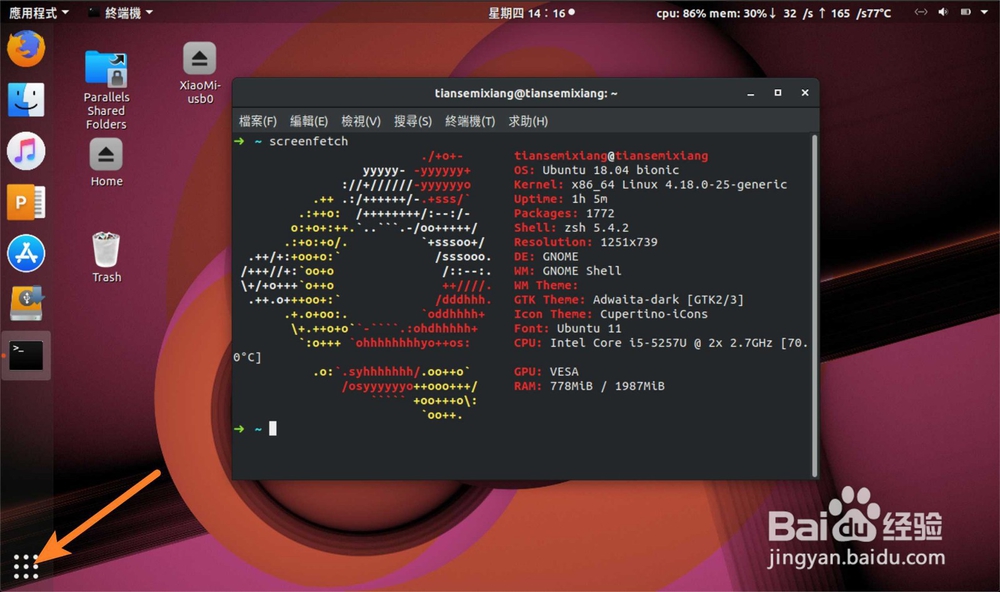1000x592 pixels.
Task: Open the system menu arrow at top right
Action: tap(984, 12)
